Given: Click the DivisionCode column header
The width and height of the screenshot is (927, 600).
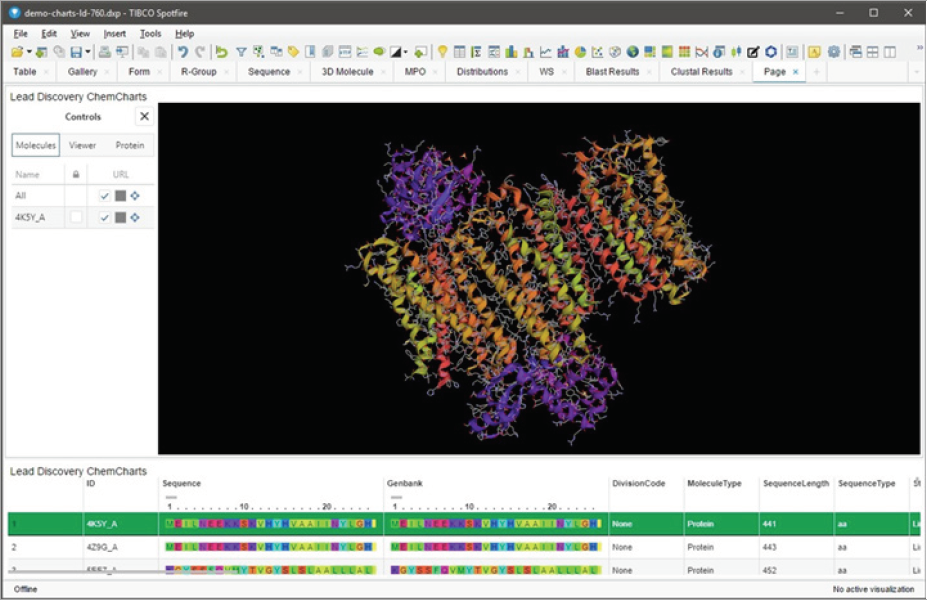Looking at the screenshot, I should click(x=638, y=484).
